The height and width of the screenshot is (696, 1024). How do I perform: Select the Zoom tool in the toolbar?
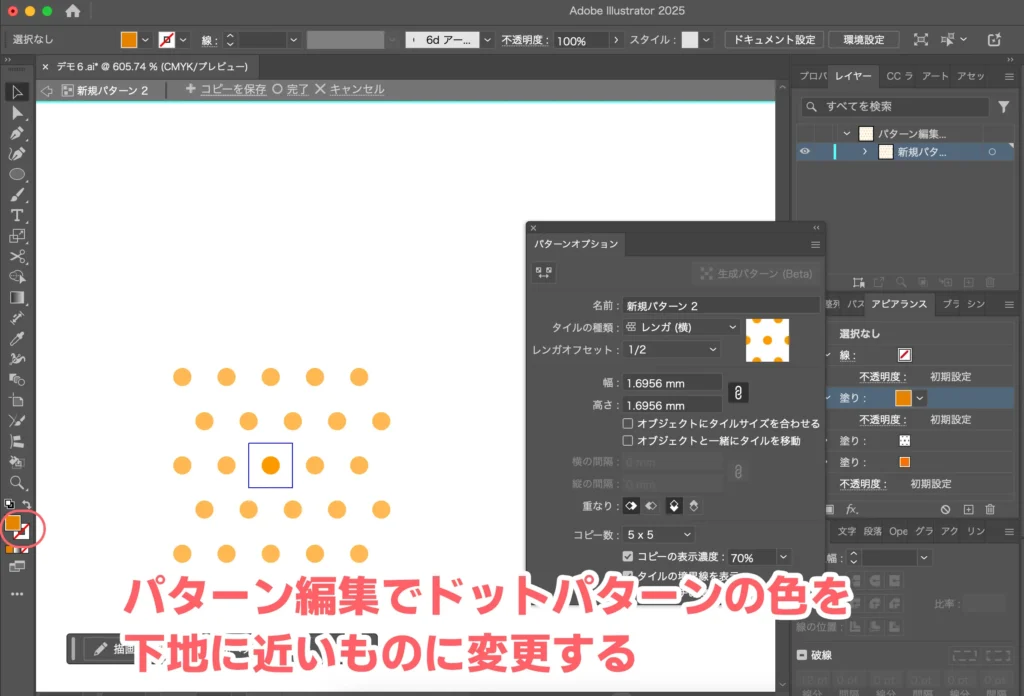coord(14,482)
